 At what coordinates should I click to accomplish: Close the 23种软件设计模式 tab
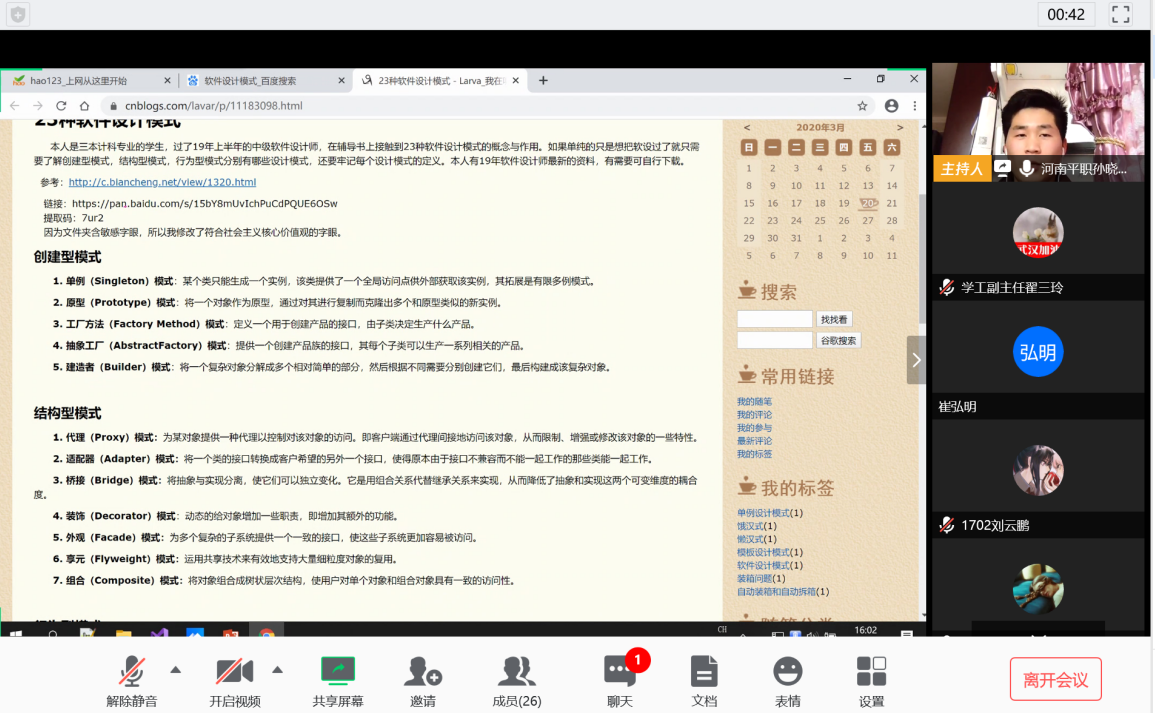(516, 81)
